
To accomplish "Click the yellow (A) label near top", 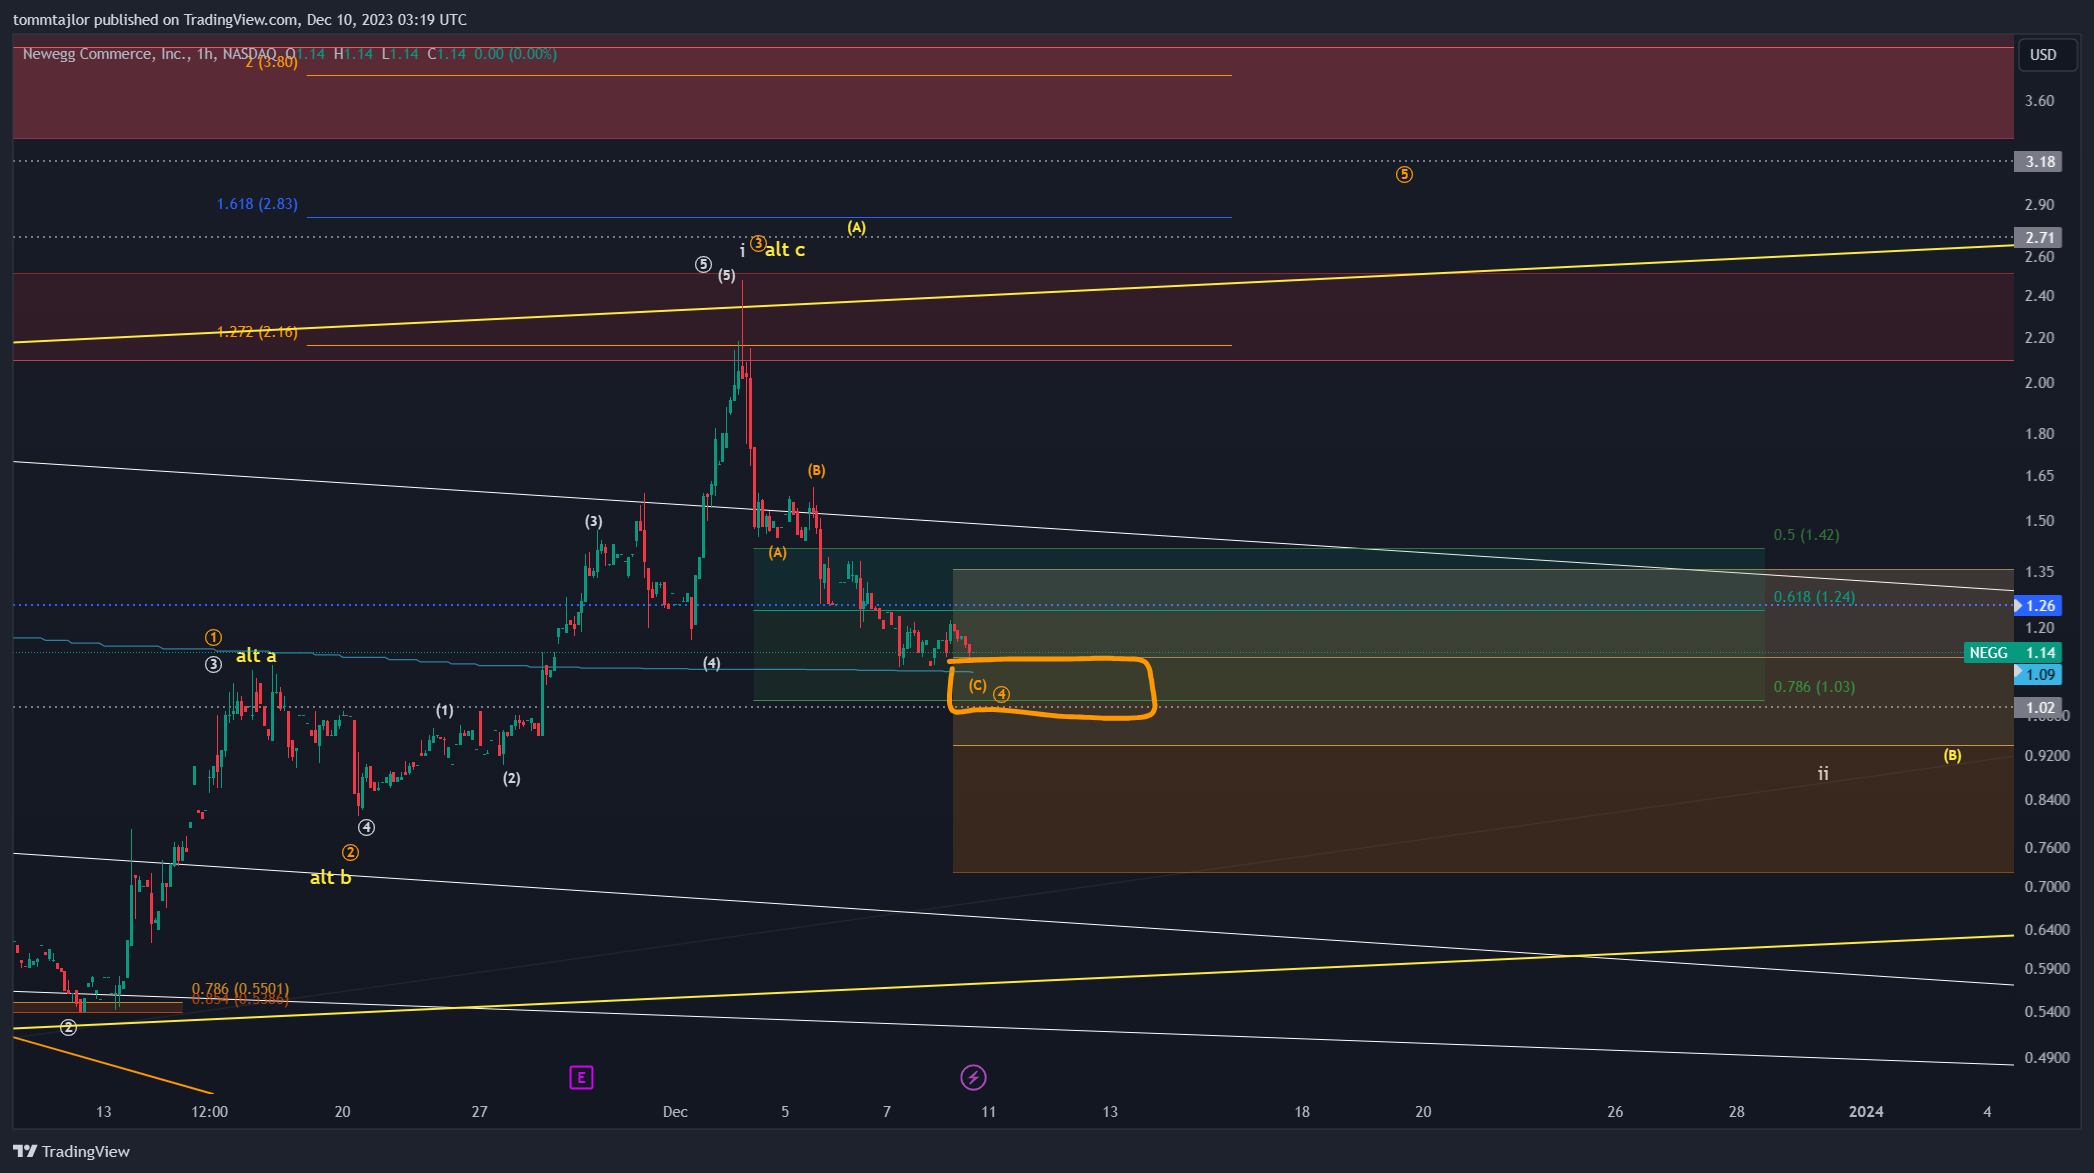I will tap(856, 227).
